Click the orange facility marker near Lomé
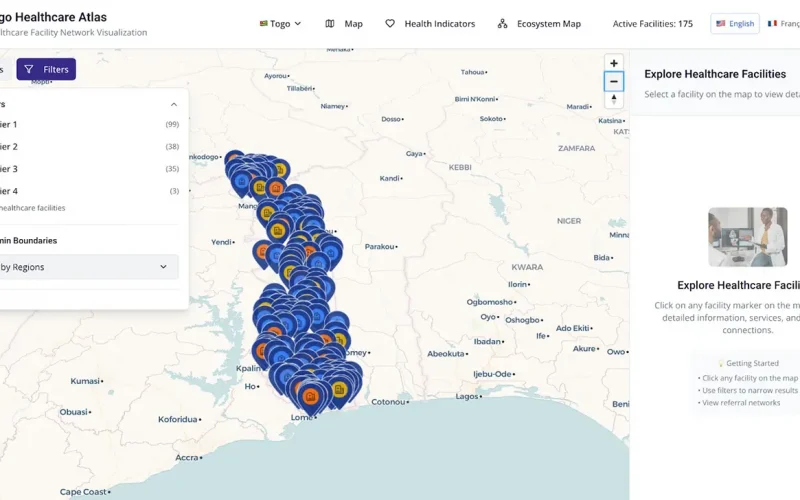 click(313, 396)
